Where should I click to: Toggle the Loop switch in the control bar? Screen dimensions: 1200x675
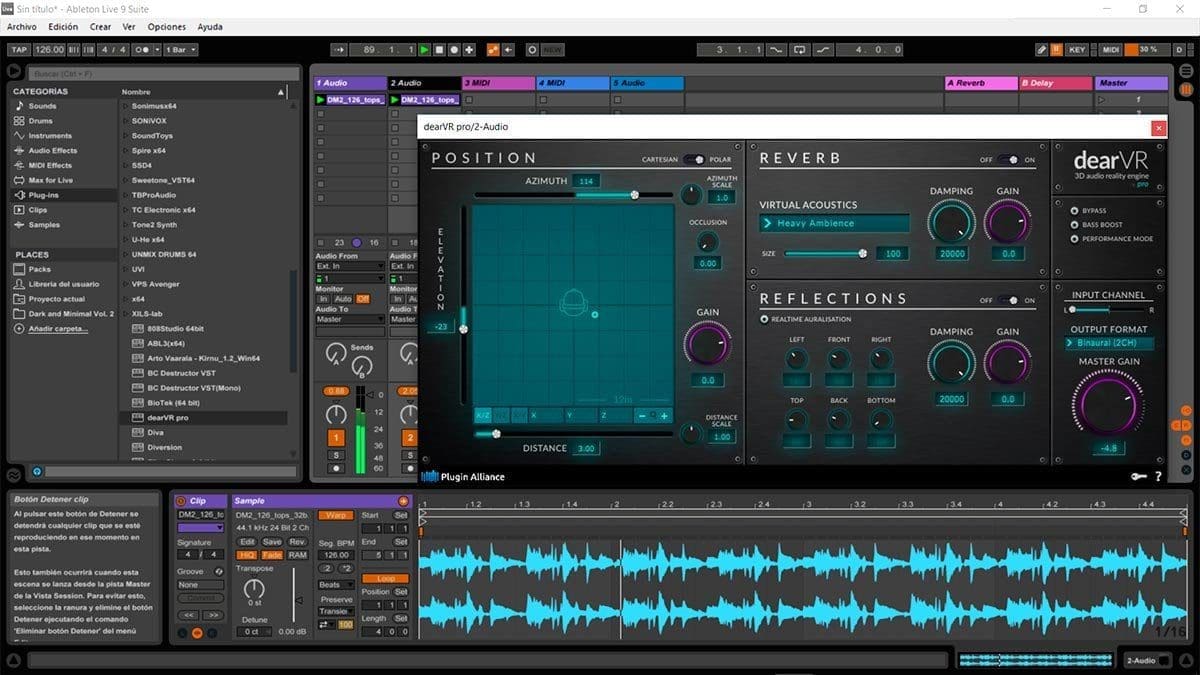pos(799,49)
